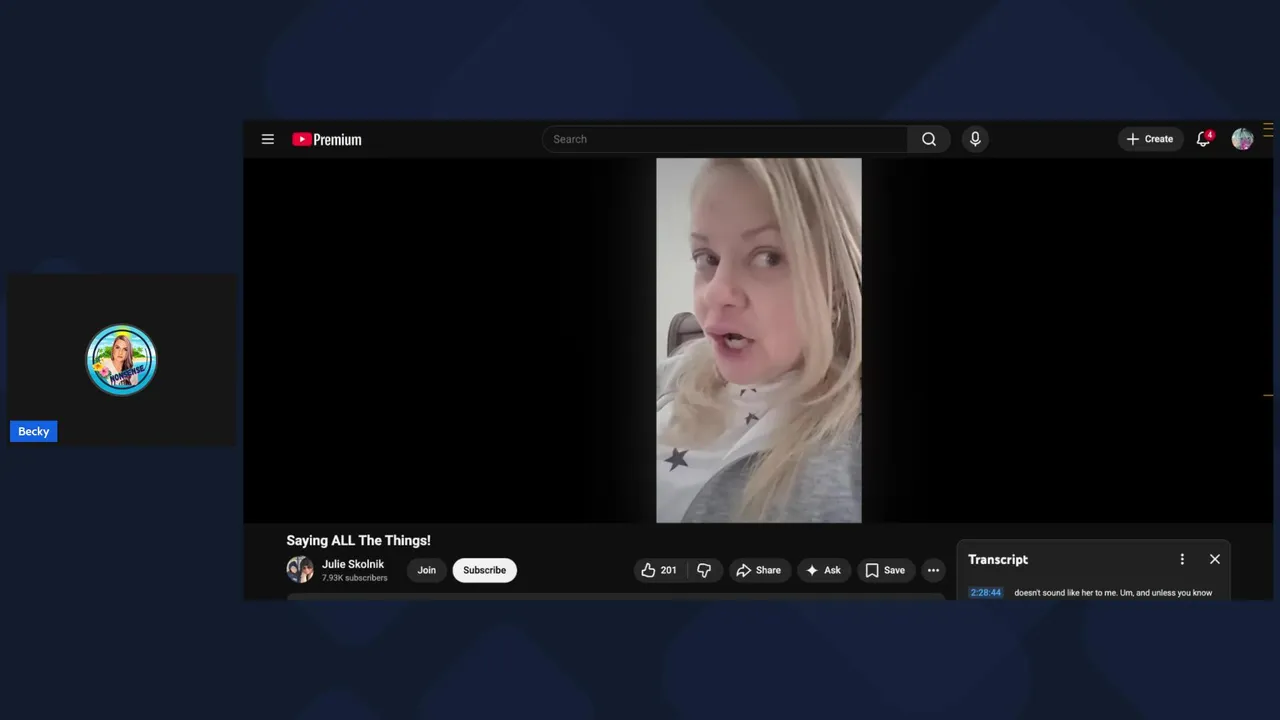Open the YouTube hamburger guide menu
The height and width of the screenshot is (720, 1280).
(268, 139)
